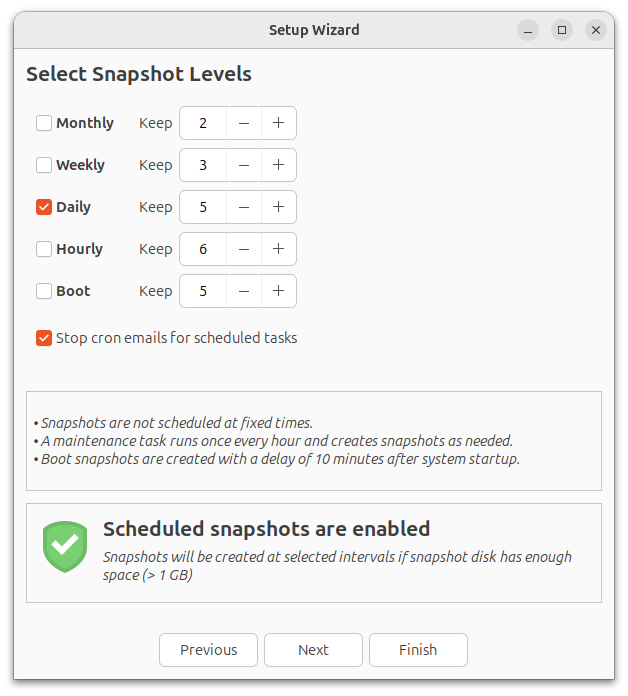This screenshot has width=628, height=696.
Task: Toggle Boot snapshot level checkbox
Action: tap(44, 291)
